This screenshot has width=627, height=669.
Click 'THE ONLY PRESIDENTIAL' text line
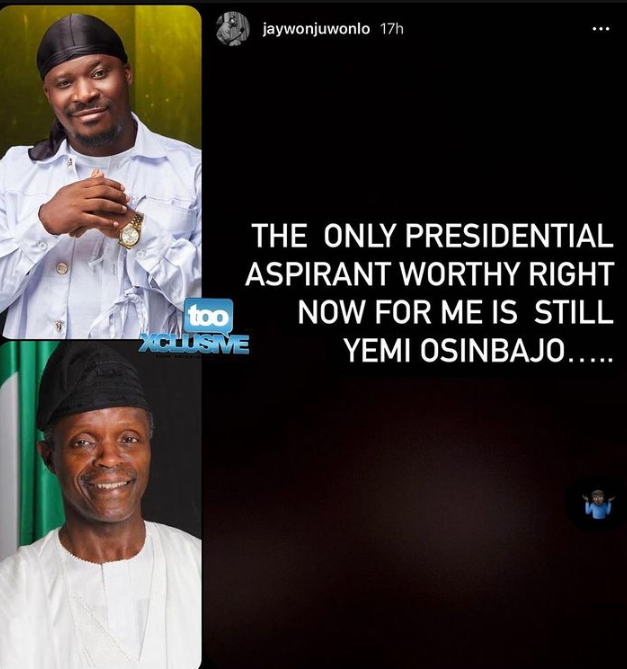click(x=432, y=236)
